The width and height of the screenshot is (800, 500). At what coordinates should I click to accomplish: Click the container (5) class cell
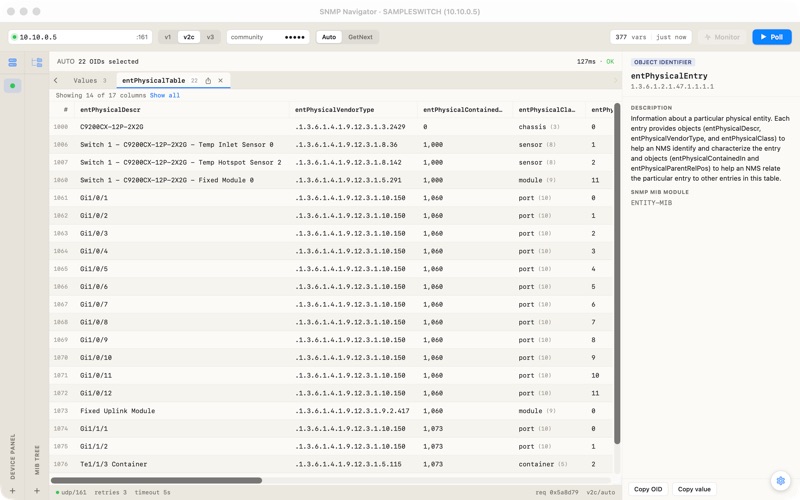[543, 464]
